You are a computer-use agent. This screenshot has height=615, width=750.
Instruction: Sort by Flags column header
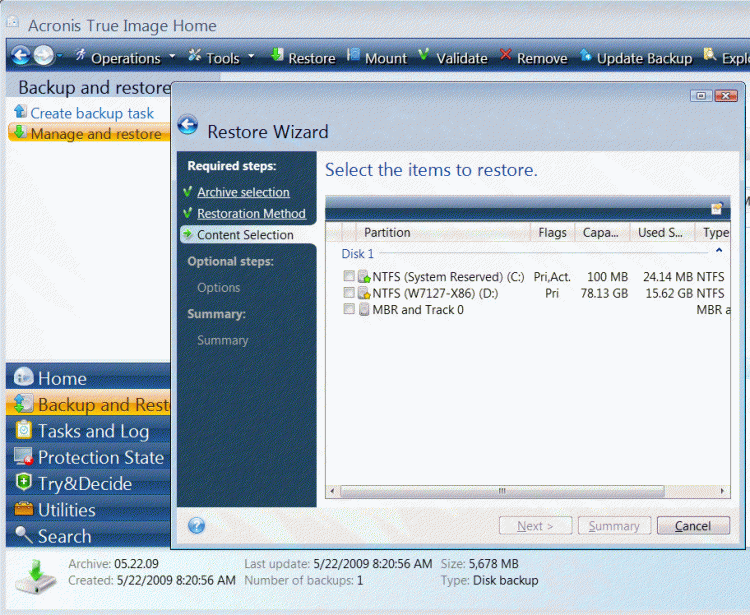(552, 232)
